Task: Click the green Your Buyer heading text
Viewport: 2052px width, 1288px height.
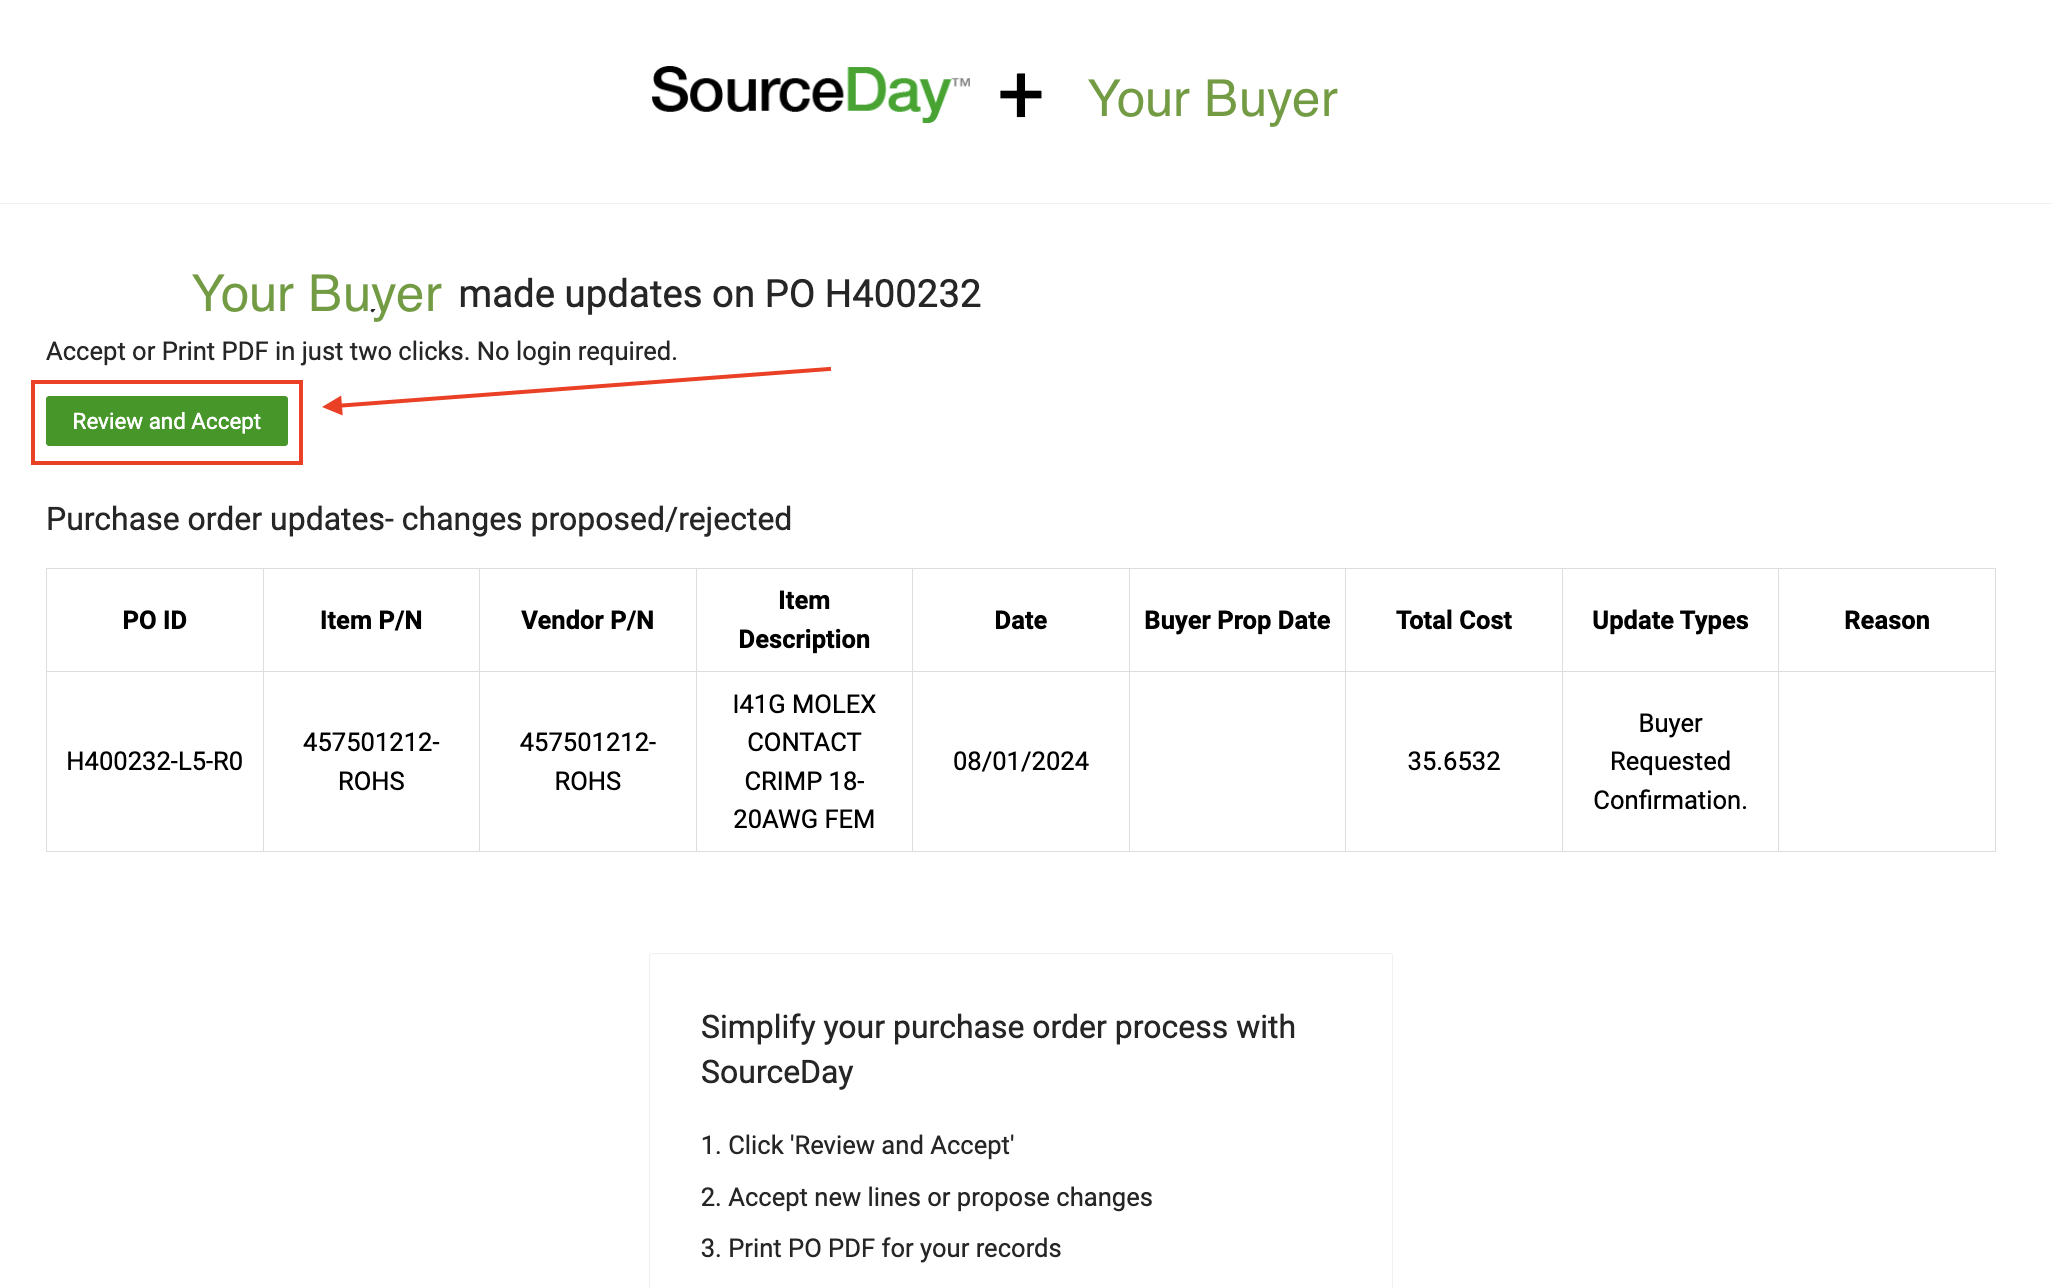Action: [x=316, y=294]
